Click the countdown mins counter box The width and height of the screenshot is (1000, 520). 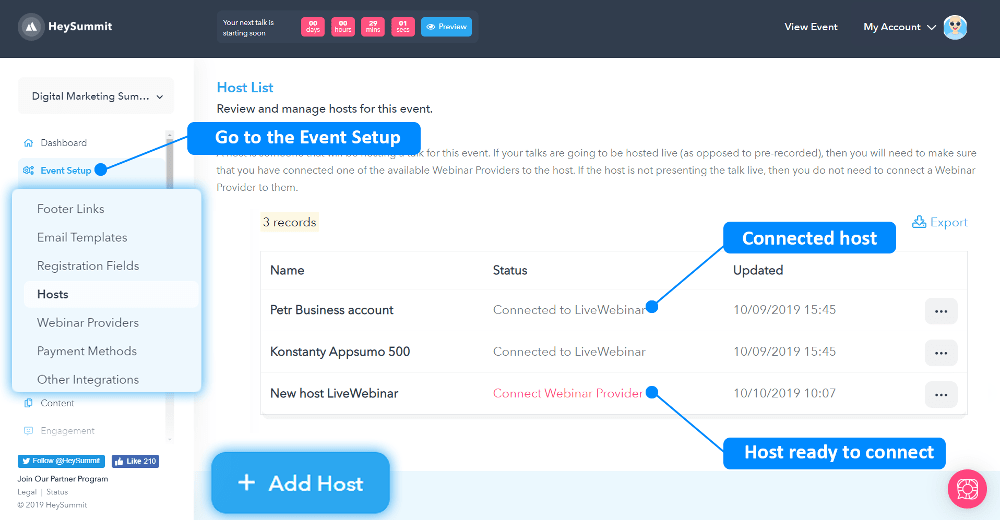pos(372,27)
